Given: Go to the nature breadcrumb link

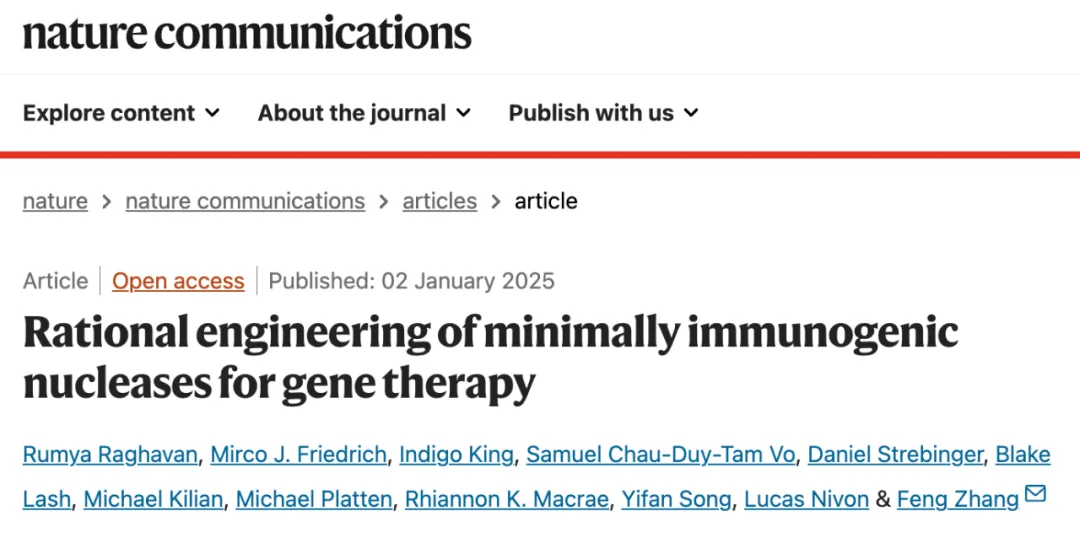Looking at the screenshot, I should click(55, 201).
